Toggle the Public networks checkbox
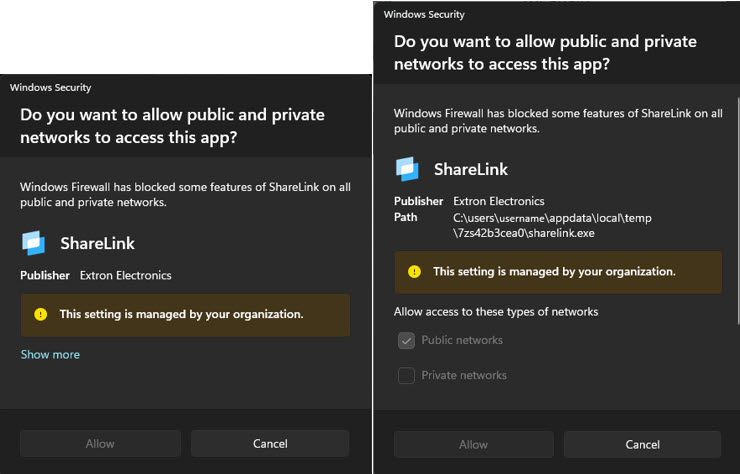 [406, 340]
